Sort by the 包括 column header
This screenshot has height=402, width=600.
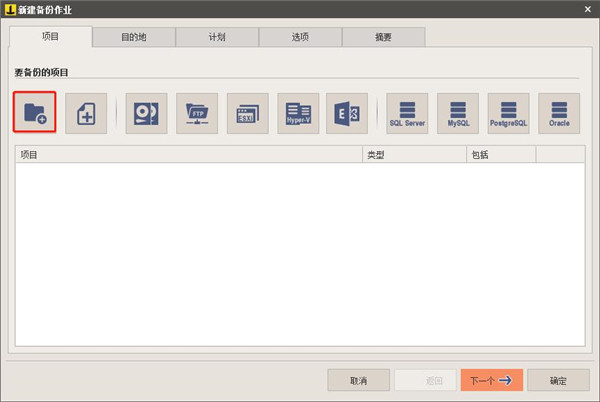click(501, 155)
